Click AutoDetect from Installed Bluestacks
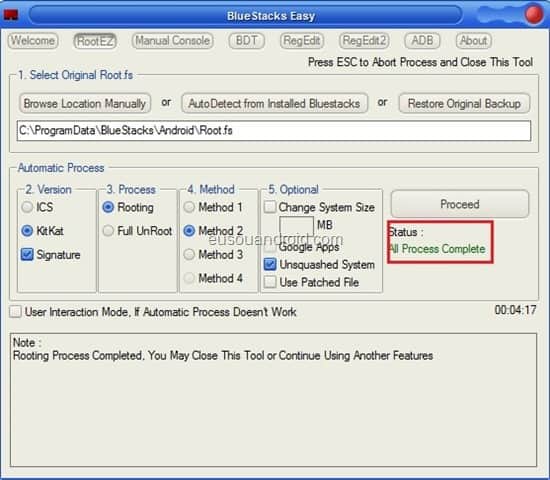This screenshot has height=480, width=550. pyautogui.click(x=274, y=104)
